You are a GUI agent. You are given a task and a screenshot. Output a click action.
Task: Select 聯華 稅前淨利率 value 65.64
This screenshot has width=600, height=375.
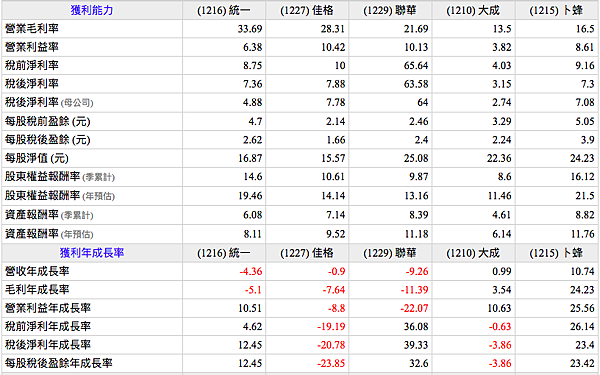pos(416,65)
